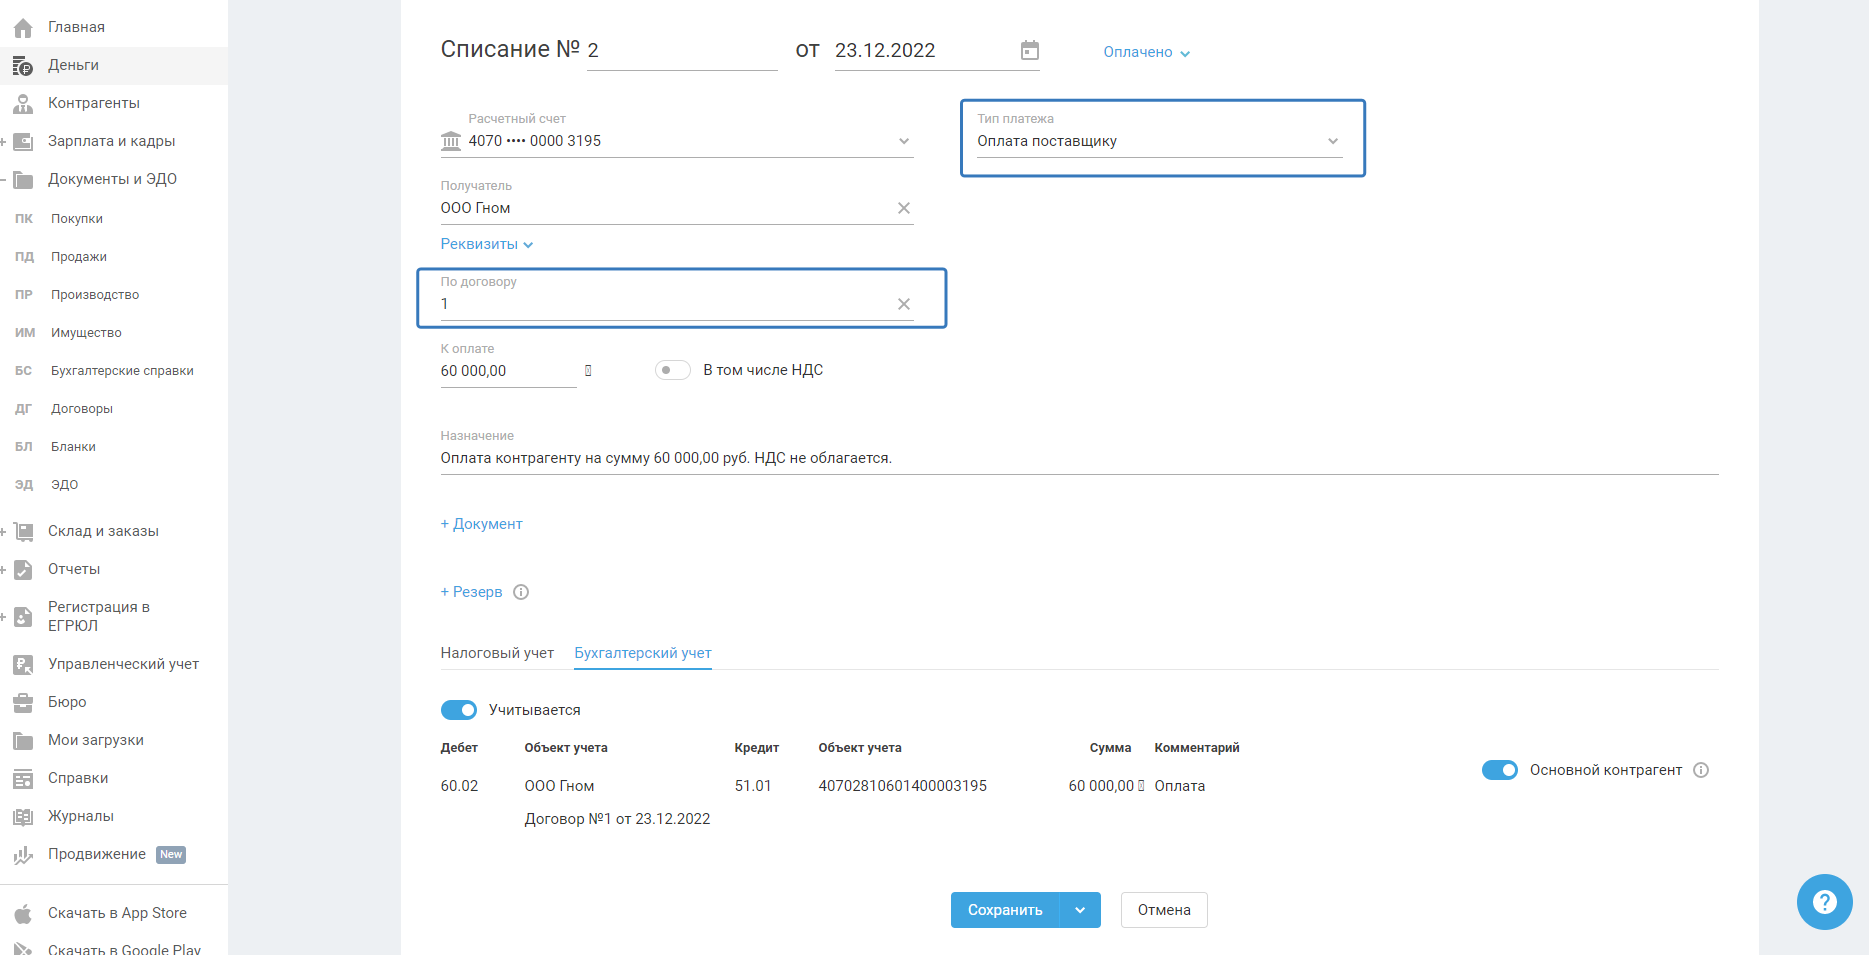Expand the Оплачено status dropdown
The height and width of the screenshot is (955, 1869).
pyautogui.click(x=1146, y=52)
